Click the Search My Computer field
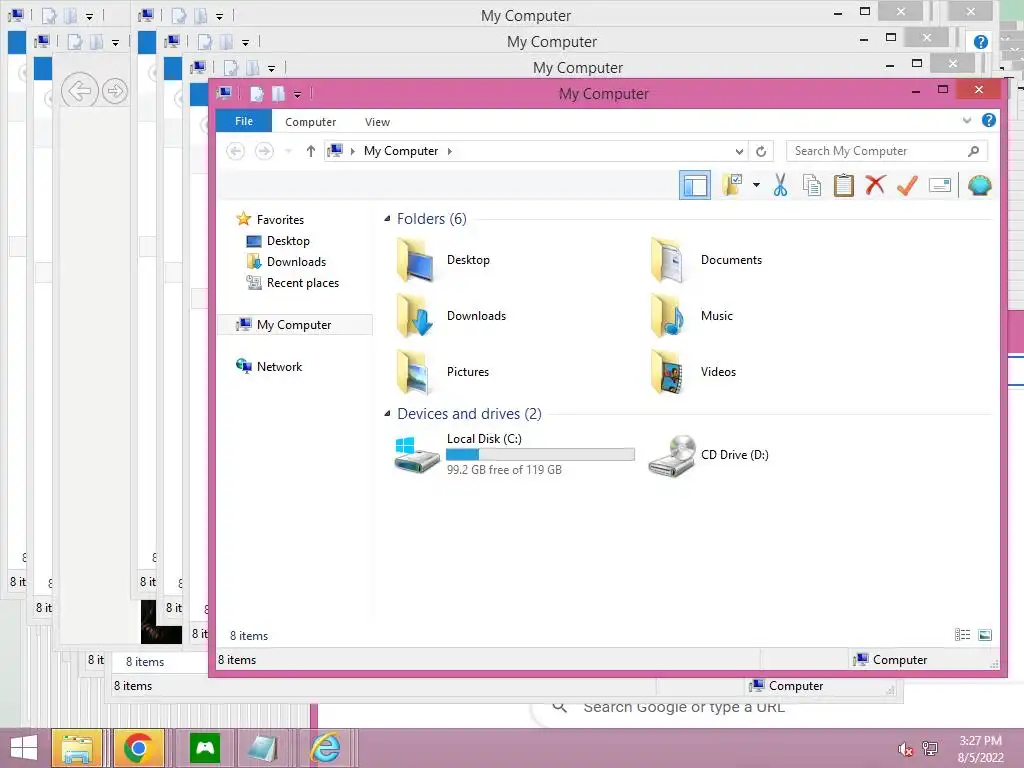This screenshot has width=1024, height=768. pyautogui.click(x=886, y=151)
